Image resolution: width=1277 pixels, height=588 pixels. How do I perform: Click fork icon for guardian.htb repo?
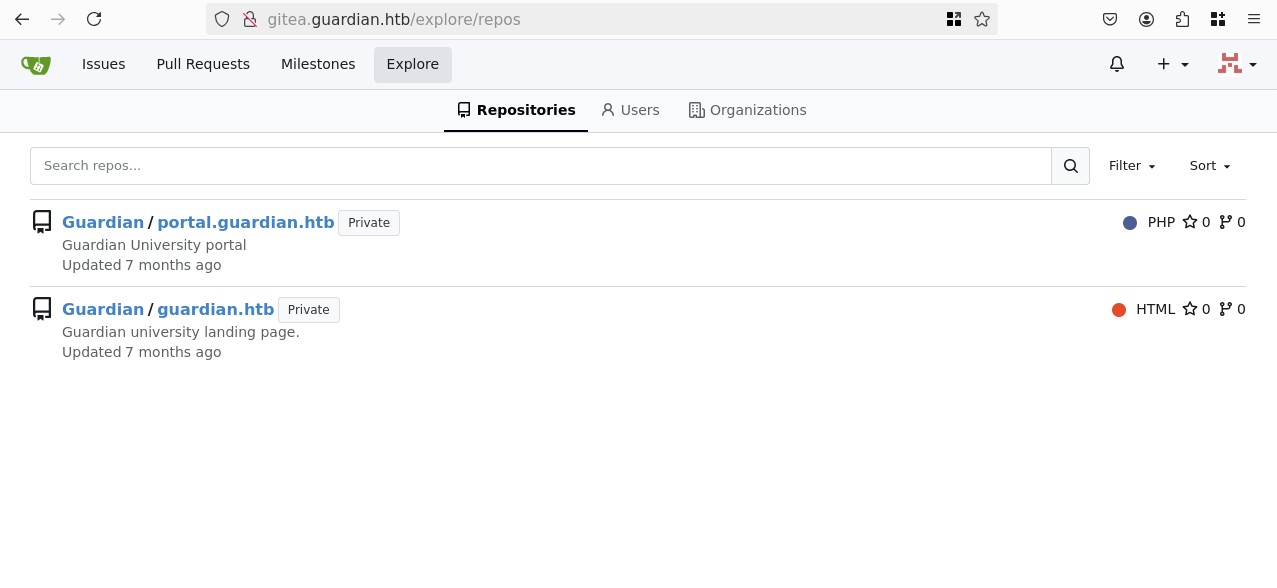point(1225,309)
